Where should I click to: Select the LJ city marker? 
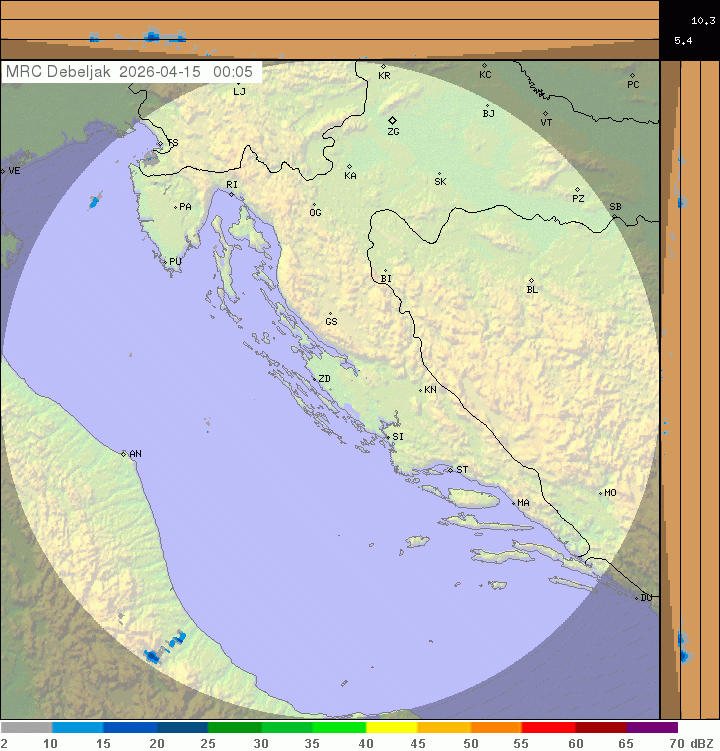pos(236,82)
